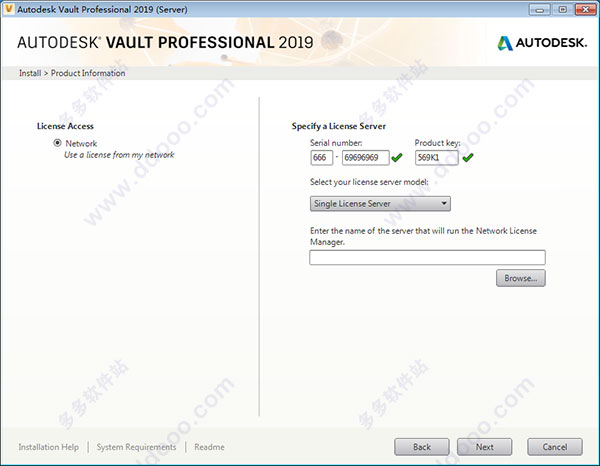Image resolution: width=600 pixels, height=466 pixels.
Task: Click the Browse... button
Action: [521, 278]
